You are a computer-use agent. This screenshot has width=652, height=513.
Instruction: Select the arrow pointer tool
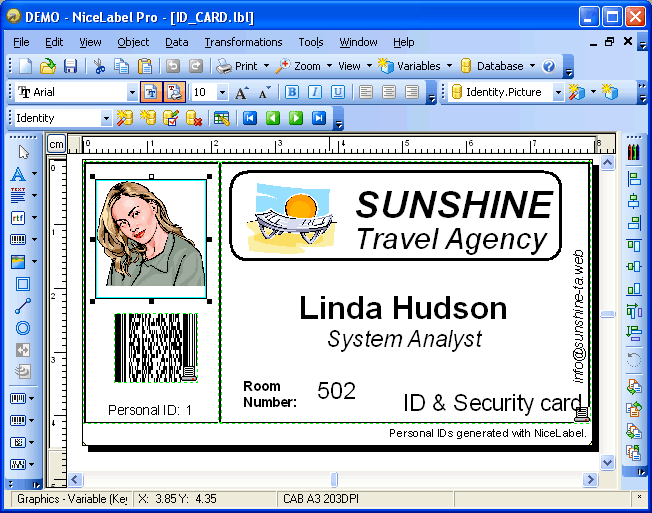click(23, 152)
